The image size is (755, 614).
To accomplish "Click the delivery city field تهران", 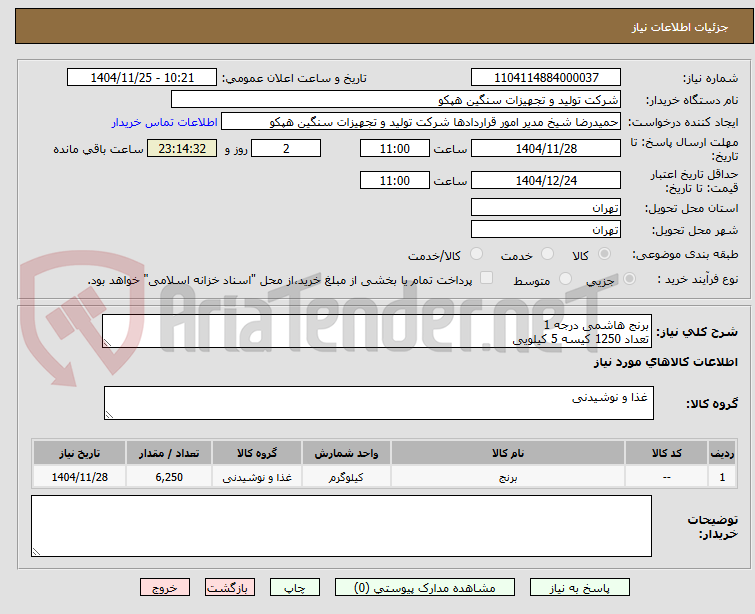I will (x=546, y=229).
